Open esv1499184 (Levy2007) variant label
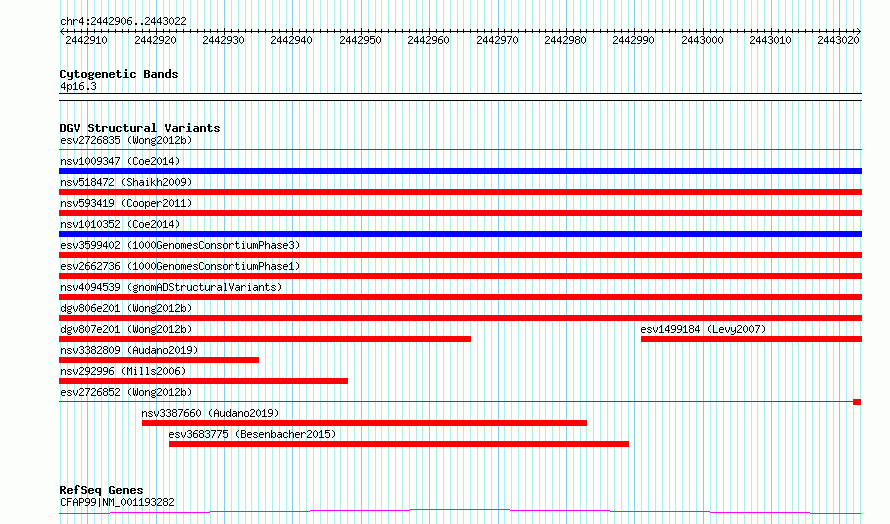 click(x=703, y=329)
